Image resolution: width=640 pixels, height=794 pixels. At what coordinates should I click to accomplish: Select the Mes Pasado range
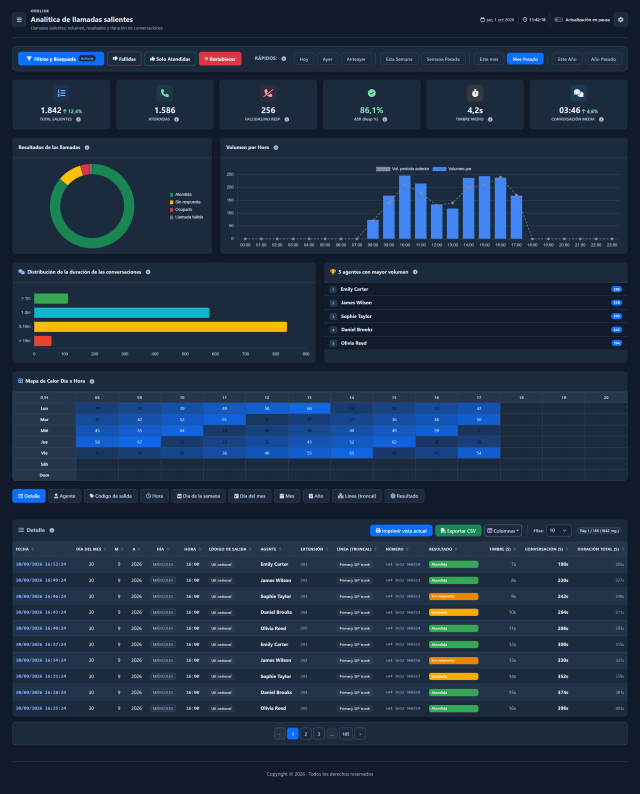pos(525,59)
